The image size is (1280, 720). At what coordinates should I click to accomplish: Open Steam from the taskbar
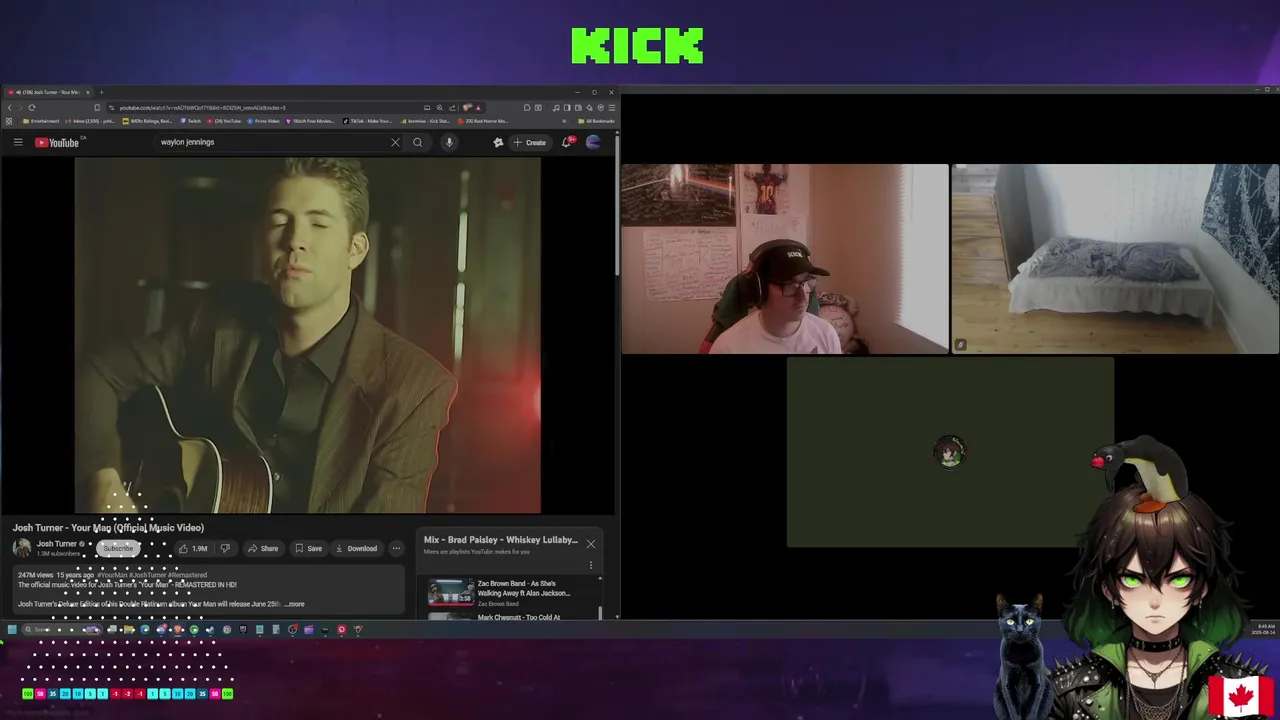point(210,630)
